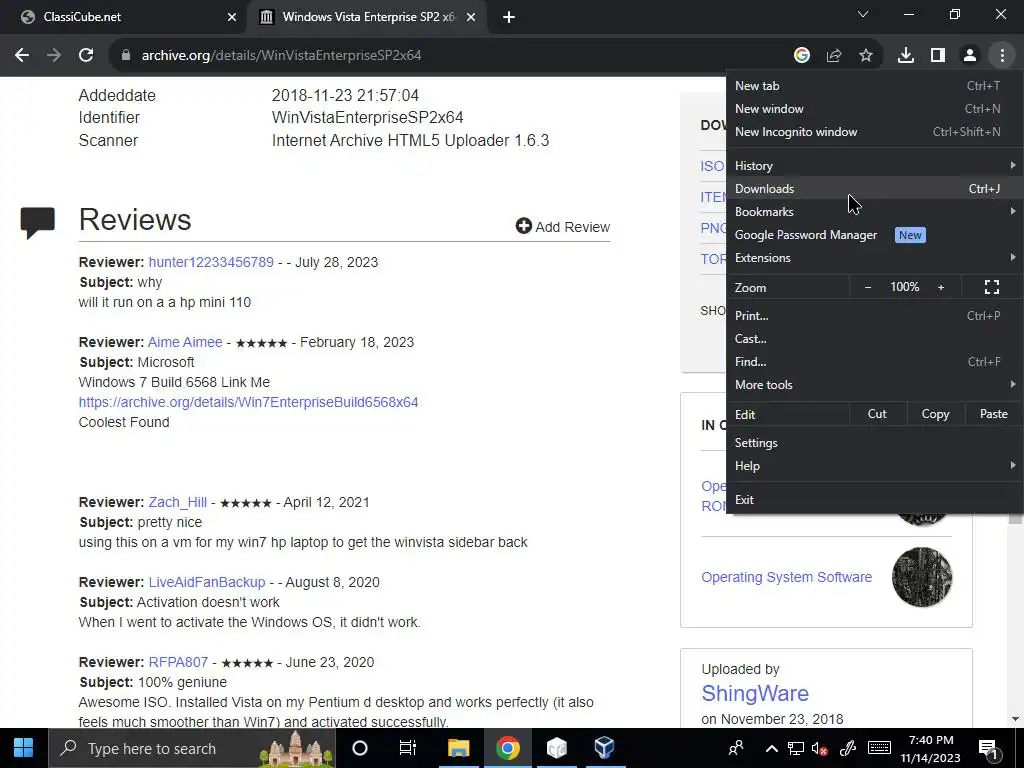Close the Windows Vista Enterprise tab
Image resolution: width=1024 pixels, height=768 pixels.
[471, 17]
